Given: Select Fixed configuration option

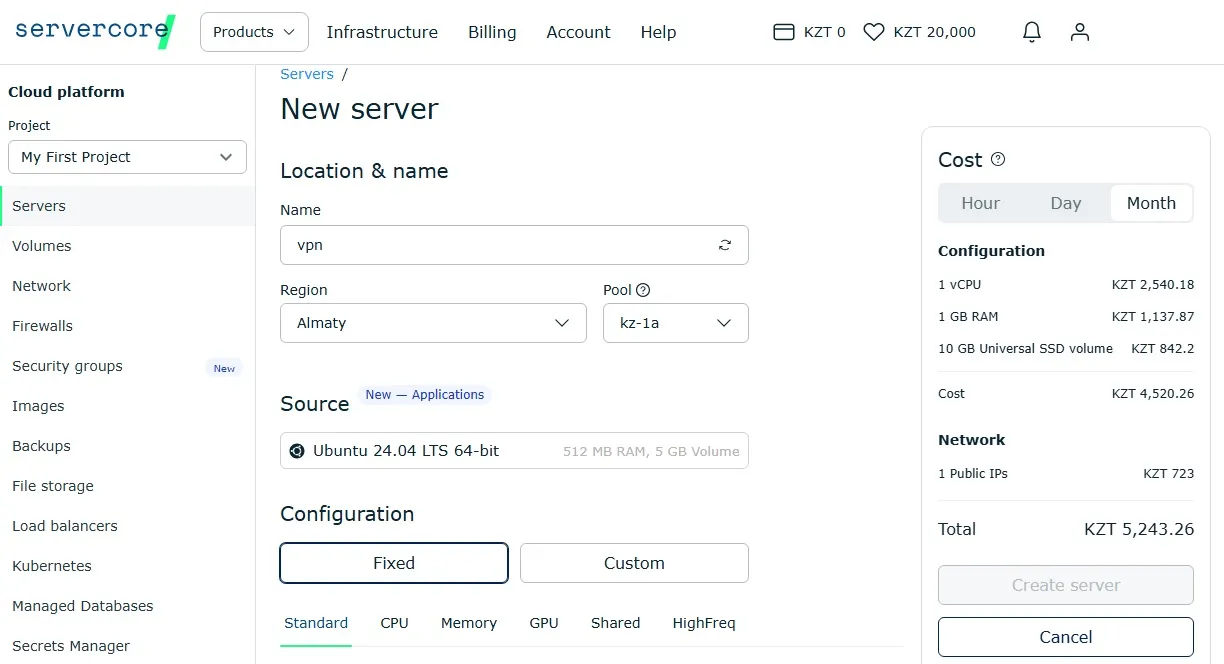Looking at the screenshot, I should tap(394, 563).
